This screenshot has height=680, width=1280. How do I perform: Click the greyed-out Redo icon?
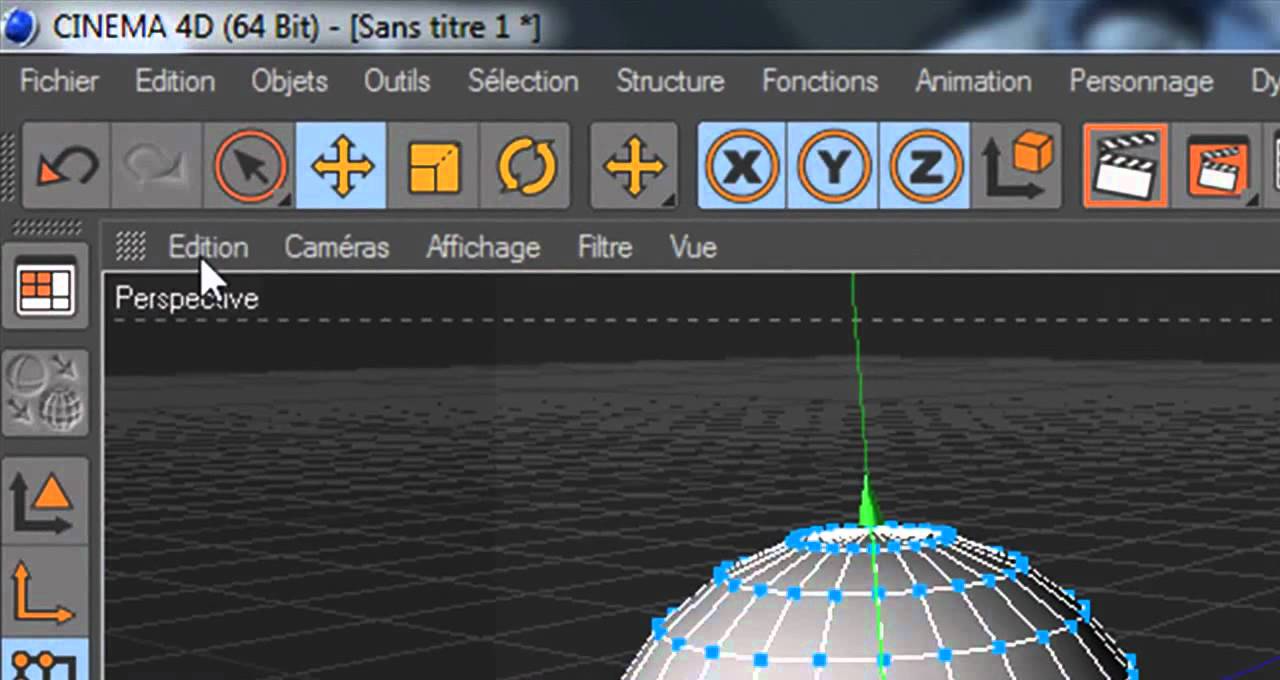[157, 166]
